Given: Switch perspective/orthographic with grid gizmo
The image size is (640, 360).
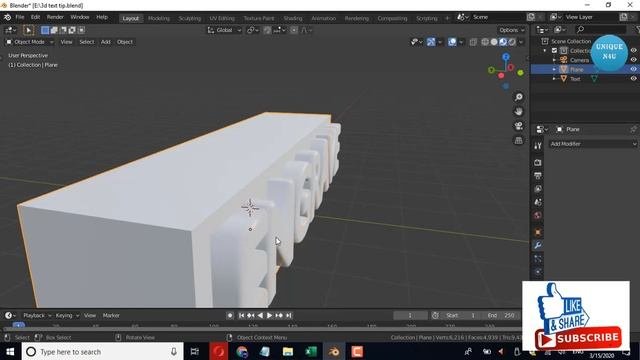Looking at the screenshot, I should click(518, 140).
